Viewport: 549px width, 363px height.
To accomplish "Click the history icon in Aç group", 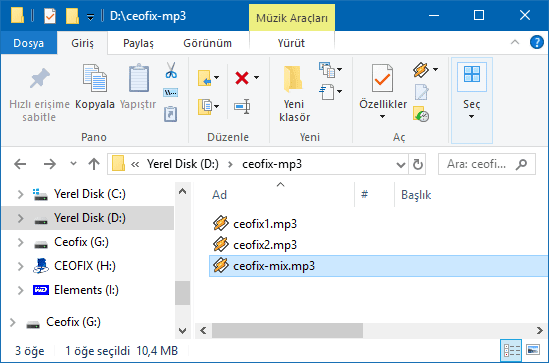I will [x=421, y=114].
